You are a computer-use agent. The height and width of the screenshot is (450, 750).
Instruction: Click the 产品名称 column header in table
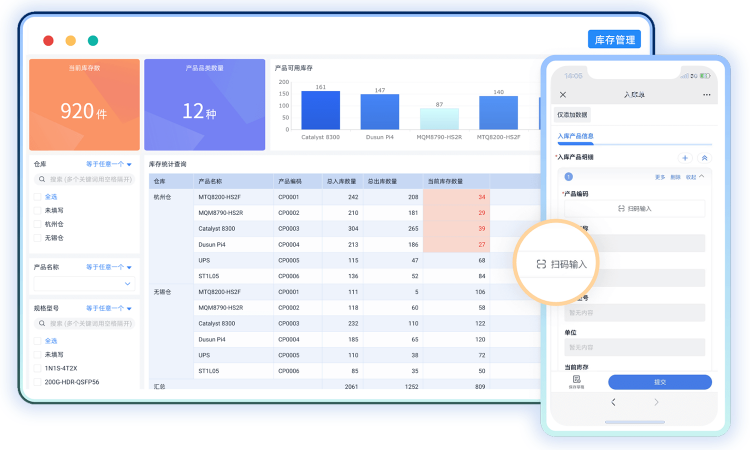point(233,181)
